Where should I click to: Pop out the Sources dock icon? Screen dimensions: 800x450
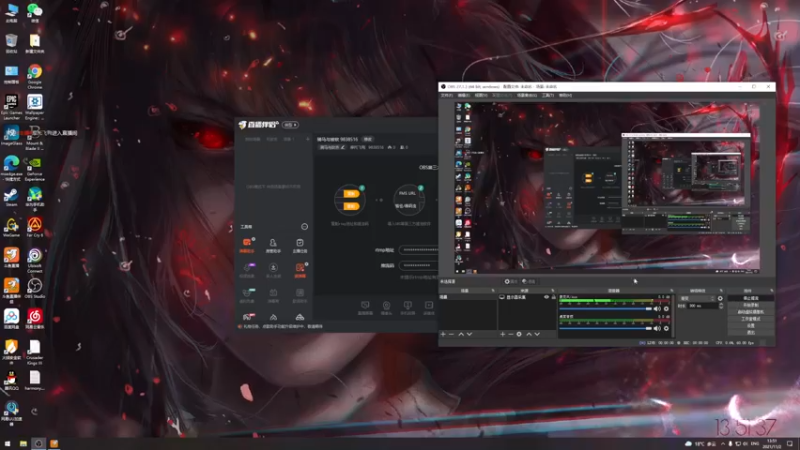click(553, 291)
